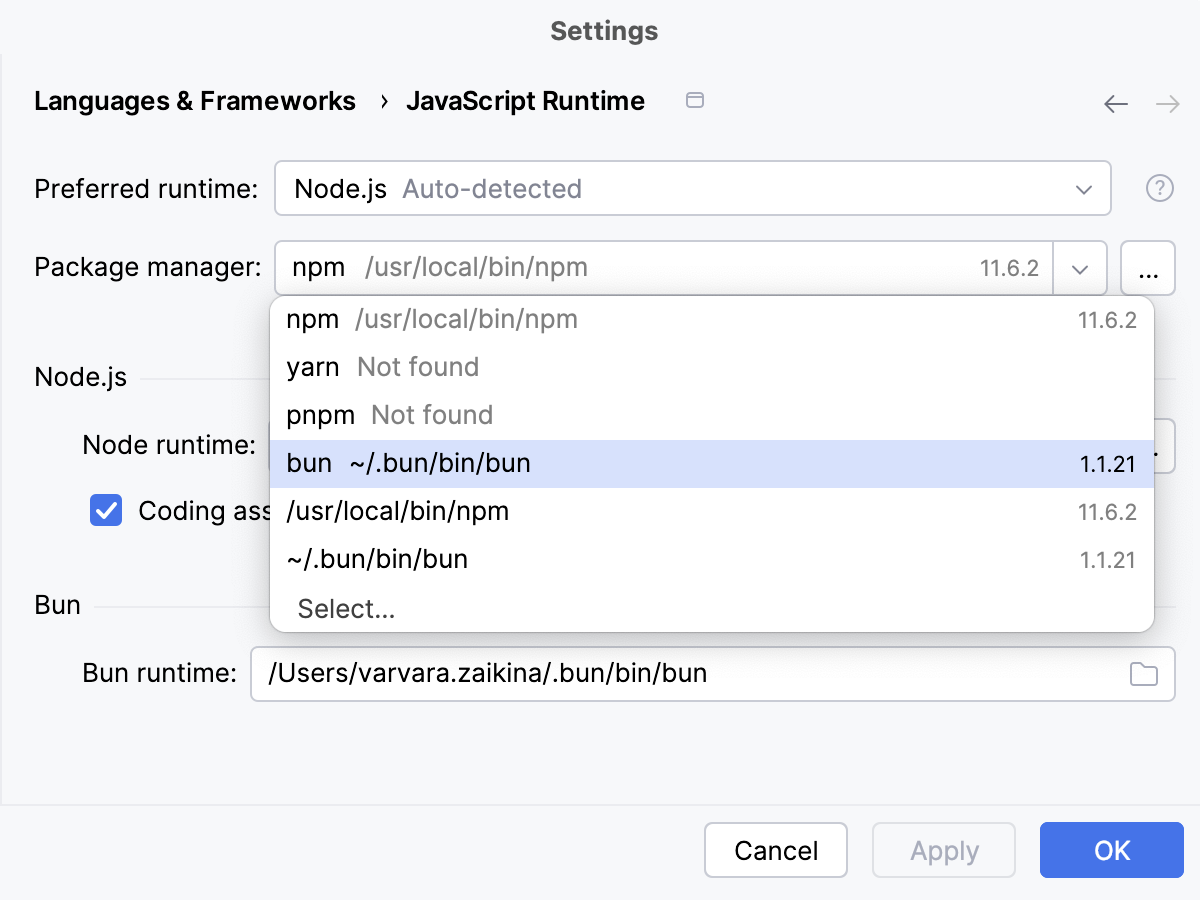Image resolution: width=1200 pixels, height=900 pixels.
Task: Open the Languages & Frameworks breadcrumb
Action: 195,100
